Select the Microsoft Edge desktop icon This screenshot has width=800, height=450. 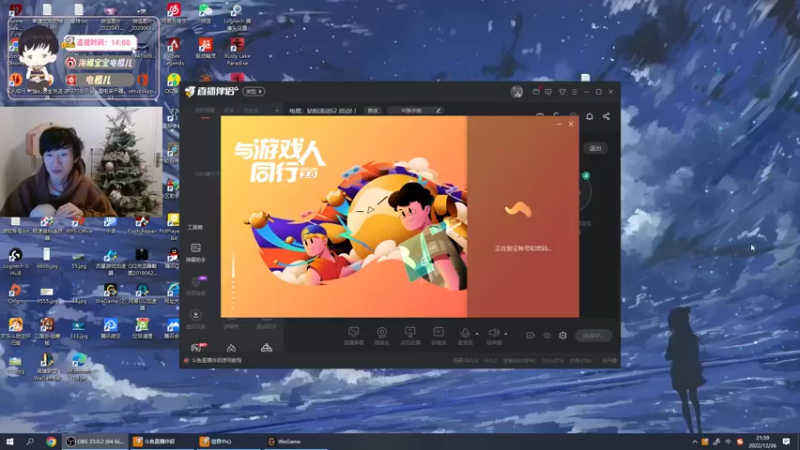point(79,367)
